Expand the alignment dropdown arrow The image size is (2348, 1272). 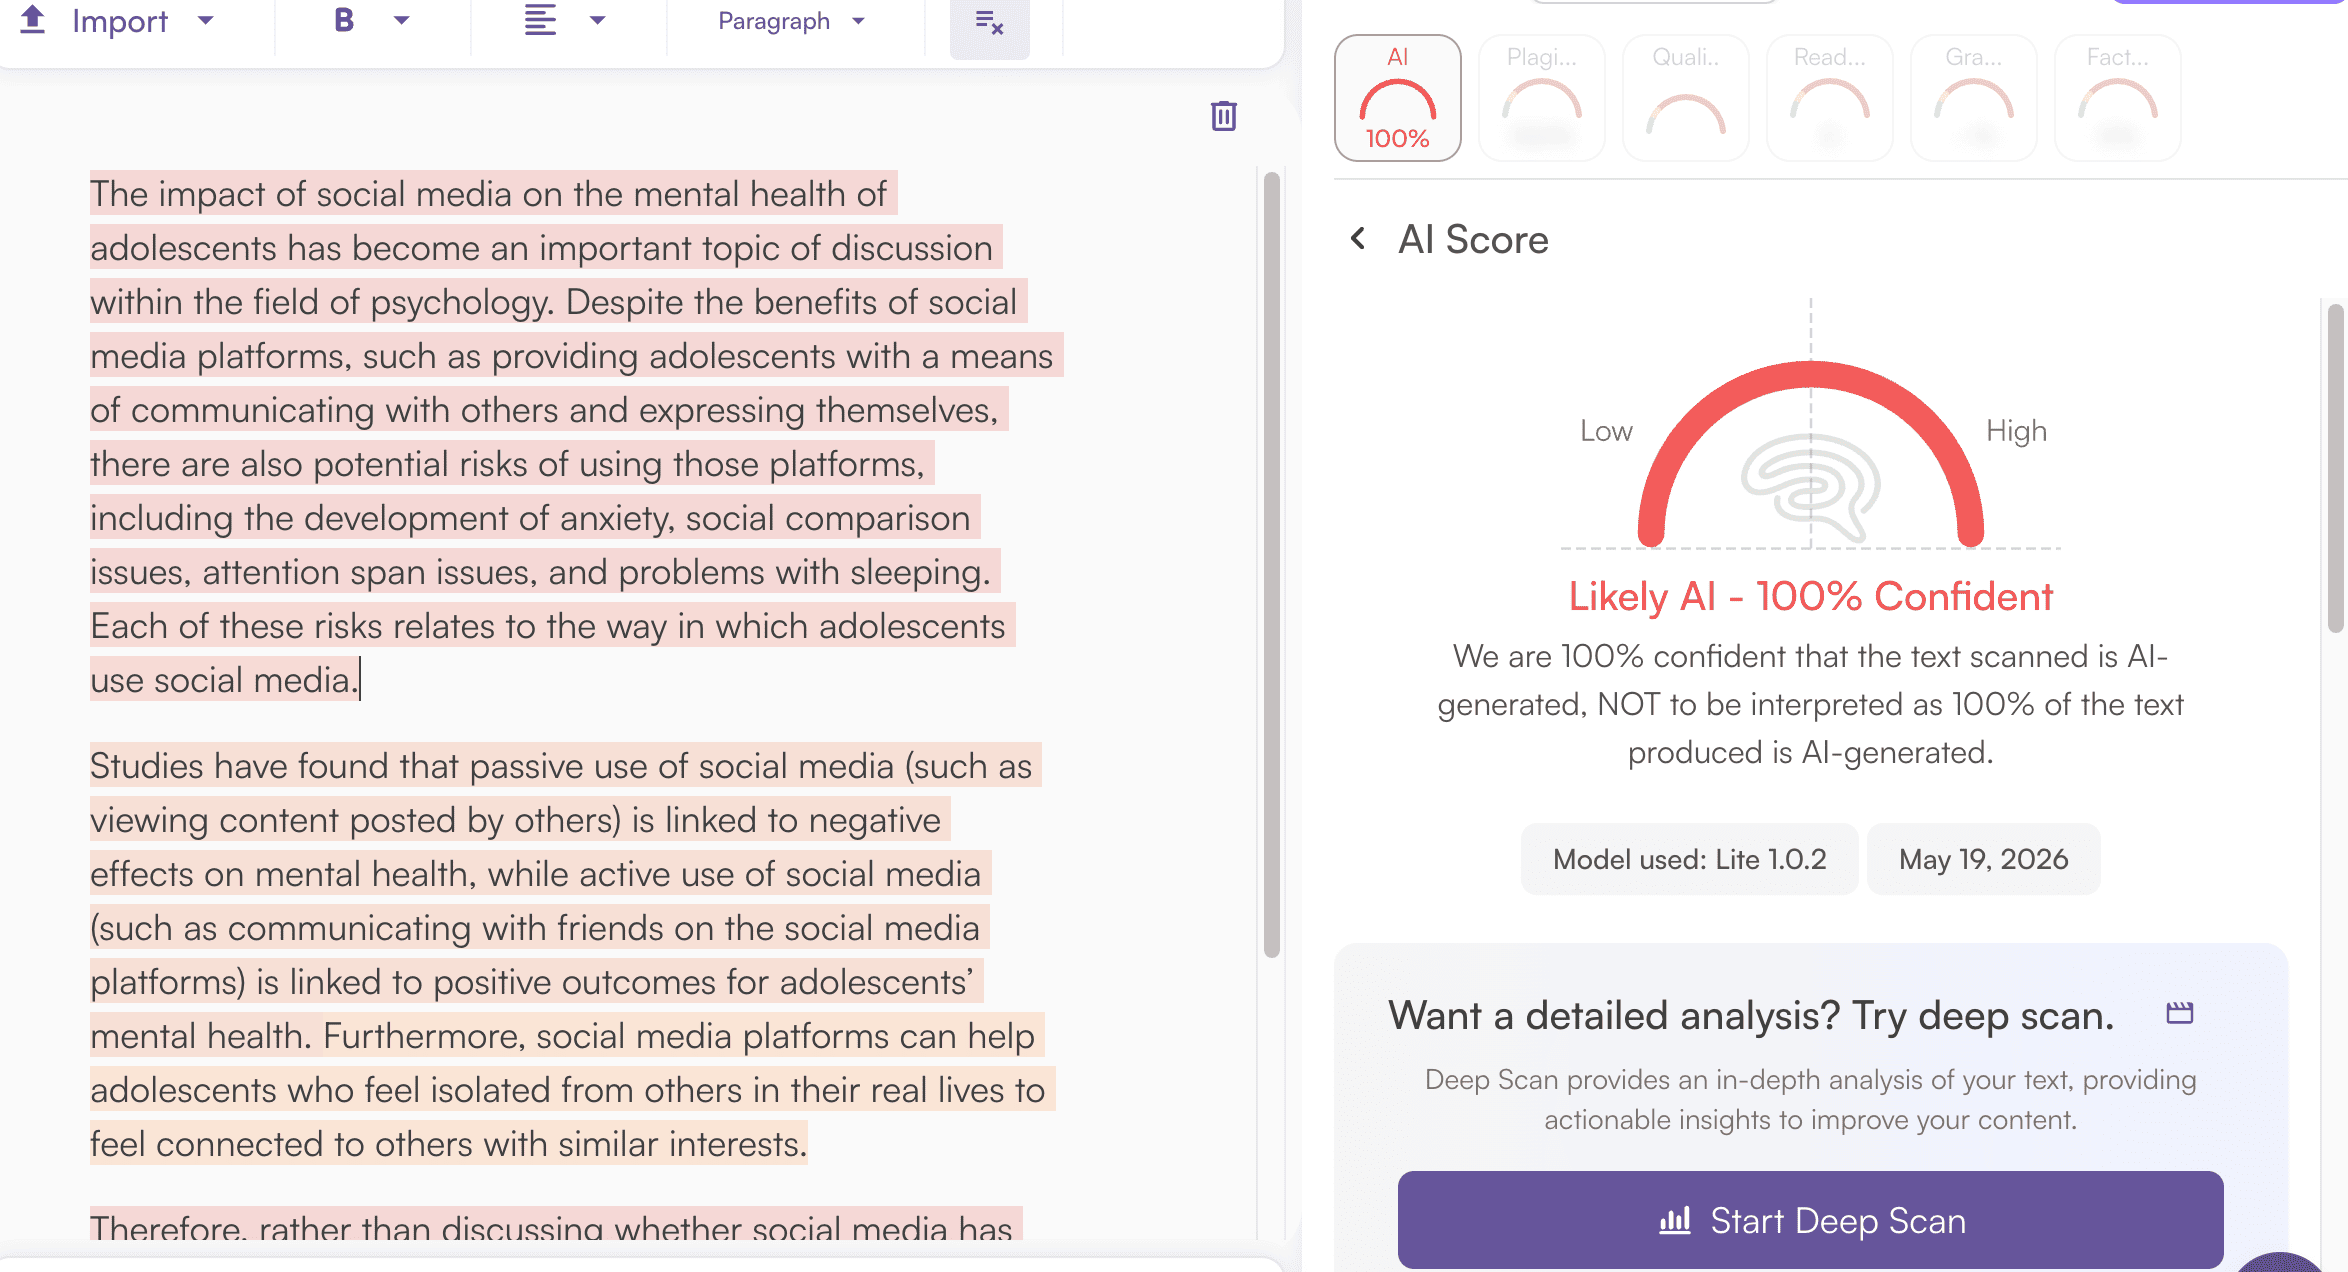coord(597,20)
